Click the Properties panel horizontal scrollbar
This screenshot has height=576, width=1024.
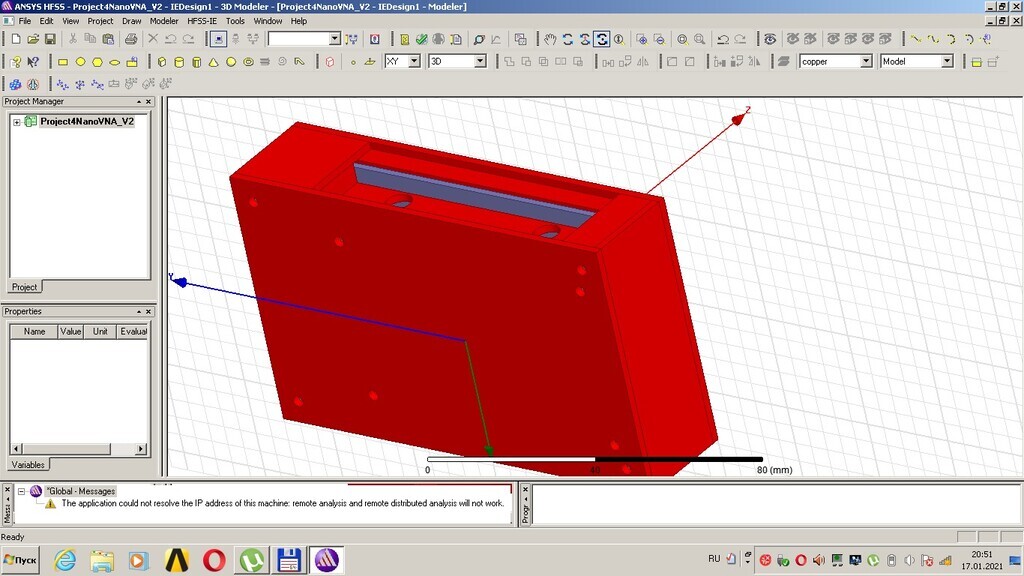78,449
